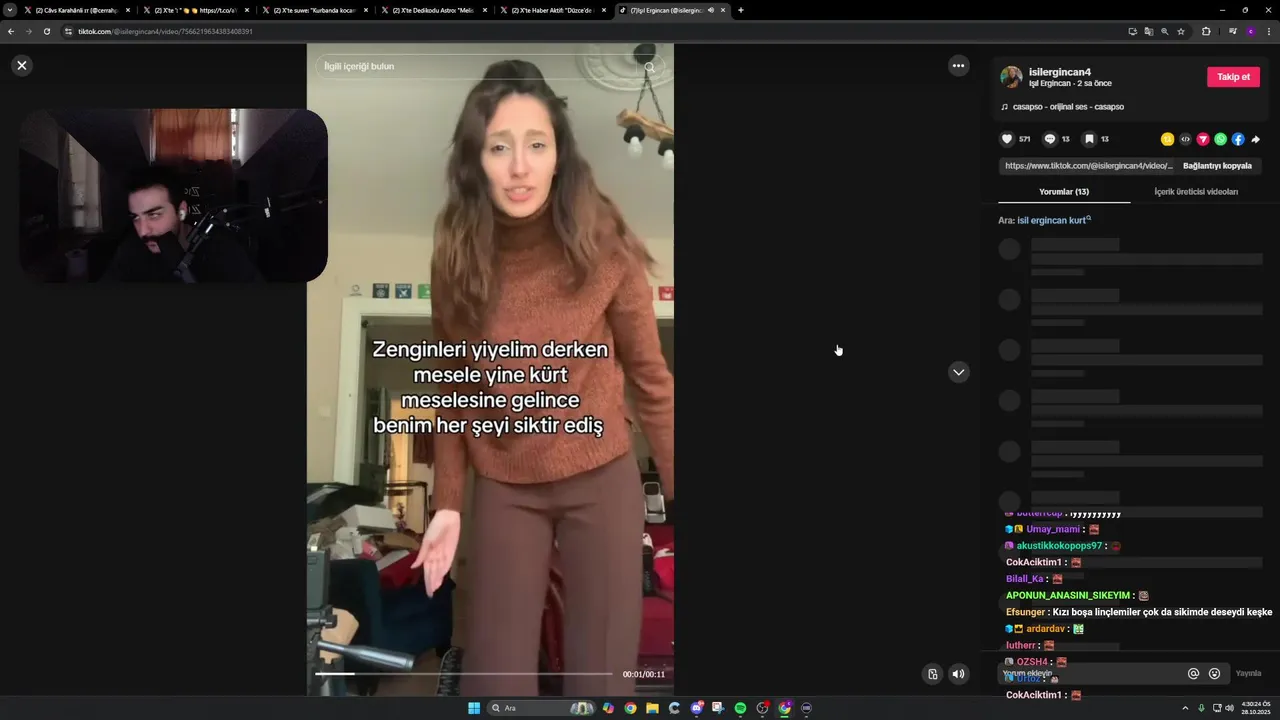Close the Işıl Ergincan TikTok tab
Screen dimensions: 1280x720
pyautogui.click(x=723, y=10)
